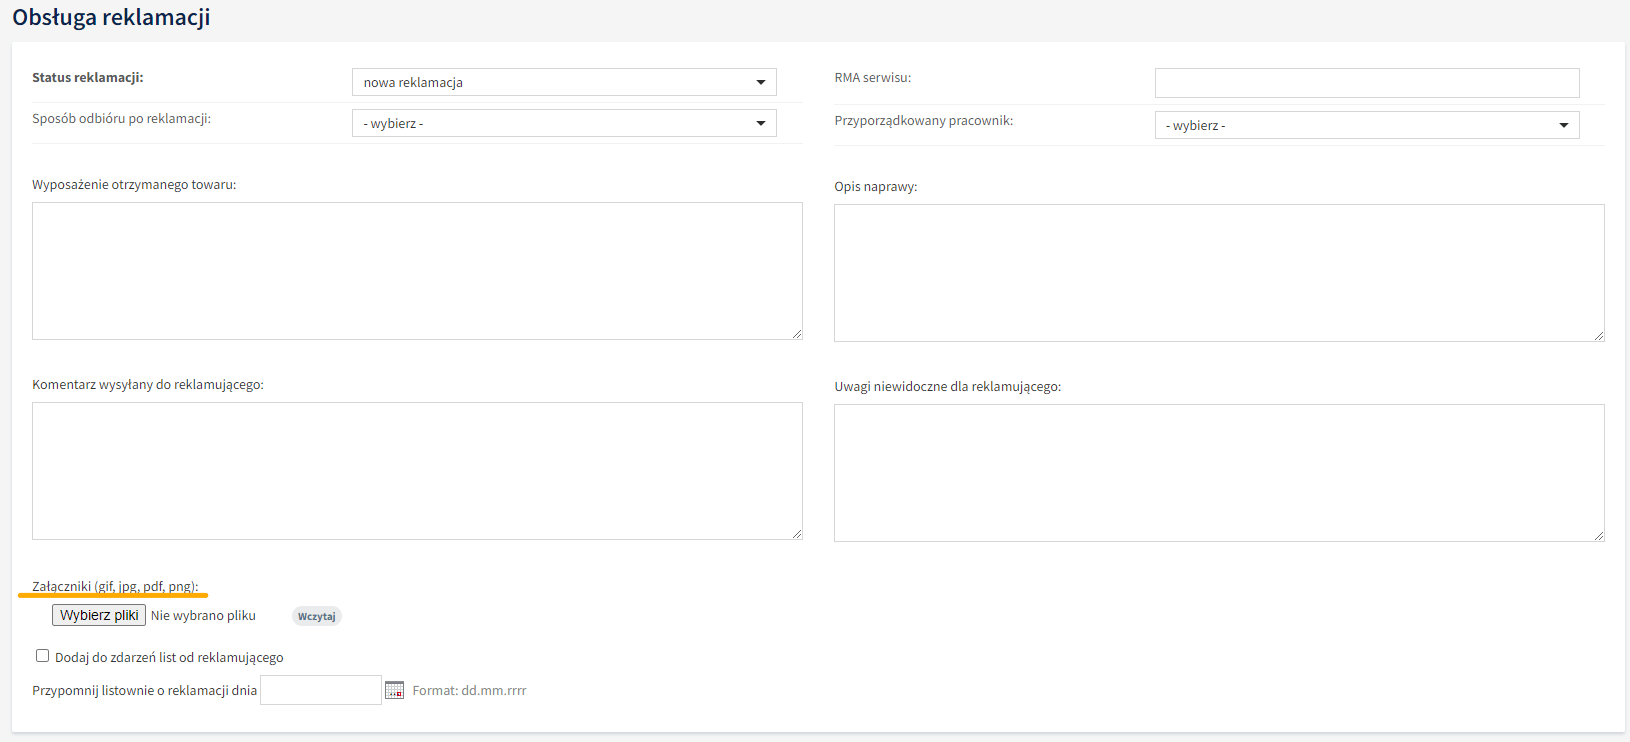Click the 'Wybierz pliki' file button
This screenshot has height=742, width=1630.
(x=99, y=615)
